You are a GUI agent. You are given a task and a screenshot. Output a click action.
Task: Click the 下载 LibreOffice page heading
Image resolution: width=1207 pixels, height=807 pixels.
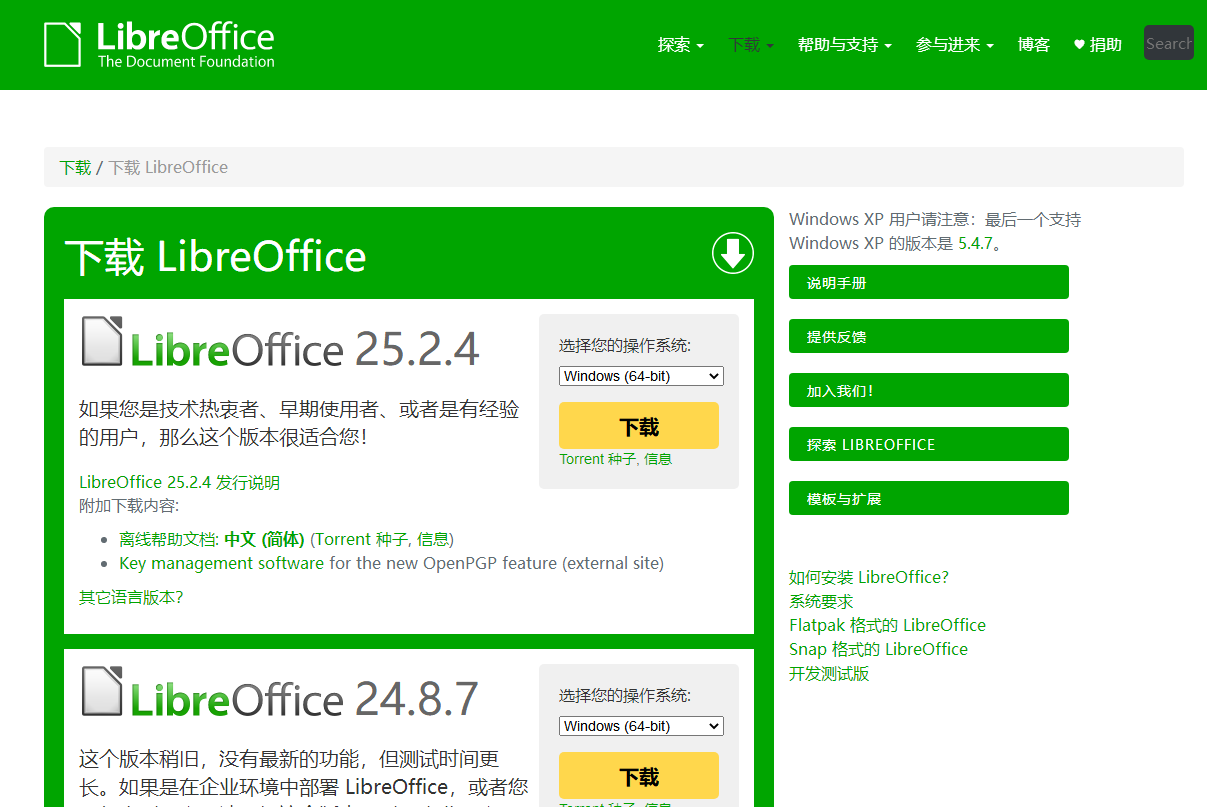(x=215, y=256)
